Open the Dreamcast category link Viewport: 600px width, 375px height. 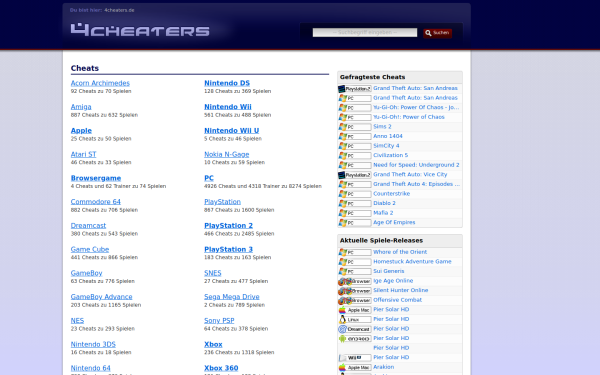(x=88, y=225)
